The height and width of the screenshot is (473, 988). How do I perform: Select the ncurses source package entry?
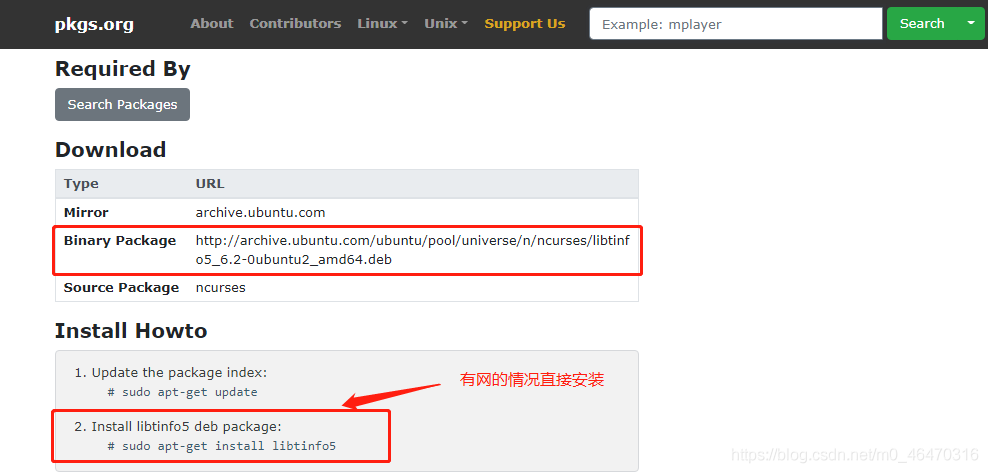(x=220, y=288)
